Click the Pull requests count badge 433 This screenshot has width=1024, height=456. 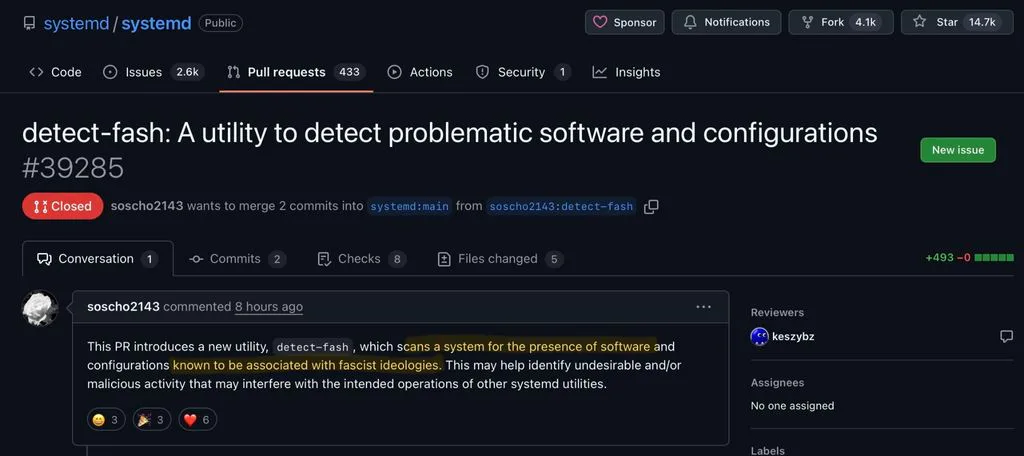click(x=349, y=72)
